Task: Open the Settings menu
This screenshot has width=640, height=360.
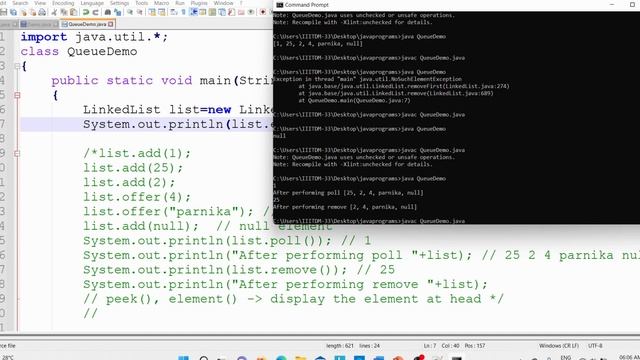Action: (120, 3)
